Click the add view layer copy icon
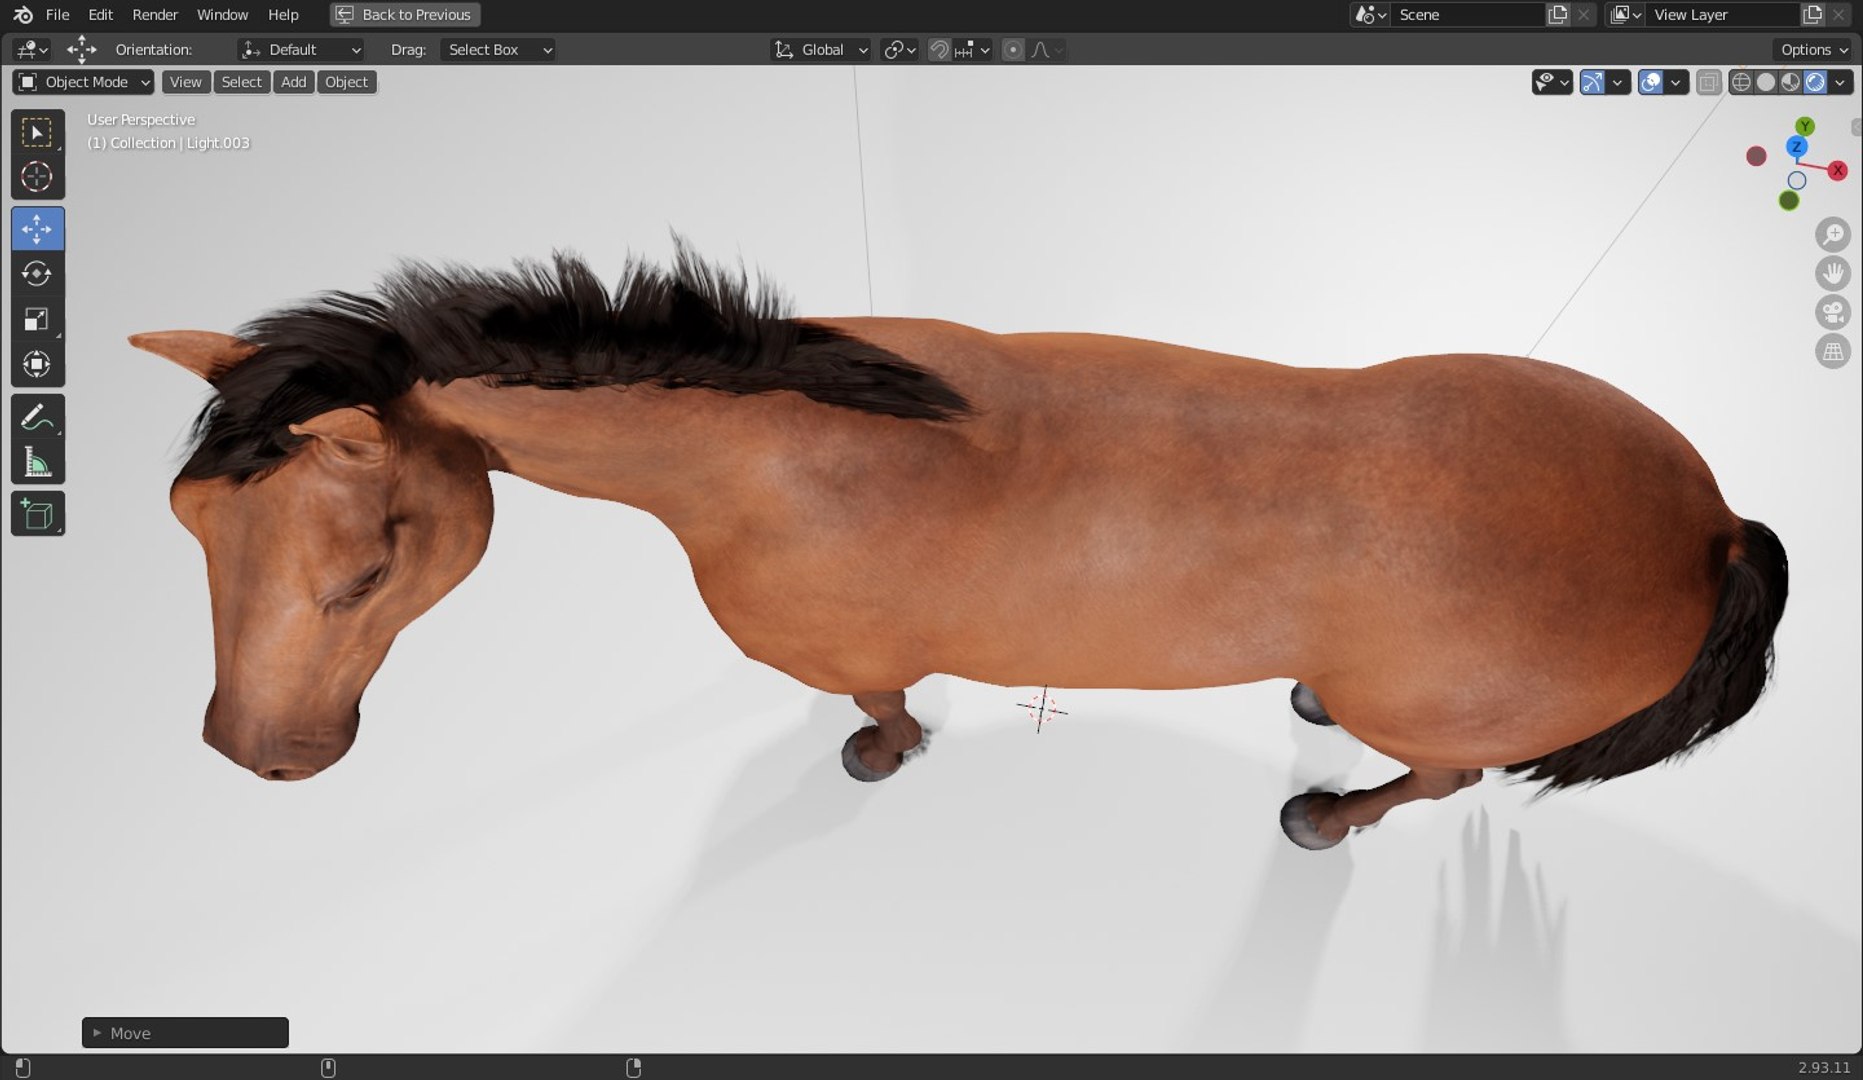1863x1080 pixels. click(1812, 14)
